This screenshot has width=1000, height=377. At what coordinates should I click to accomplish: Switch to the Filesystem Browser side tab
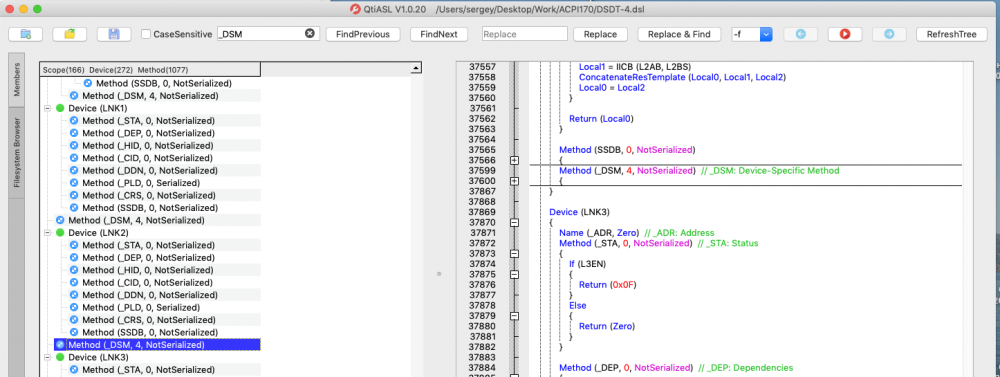[17, 153]
